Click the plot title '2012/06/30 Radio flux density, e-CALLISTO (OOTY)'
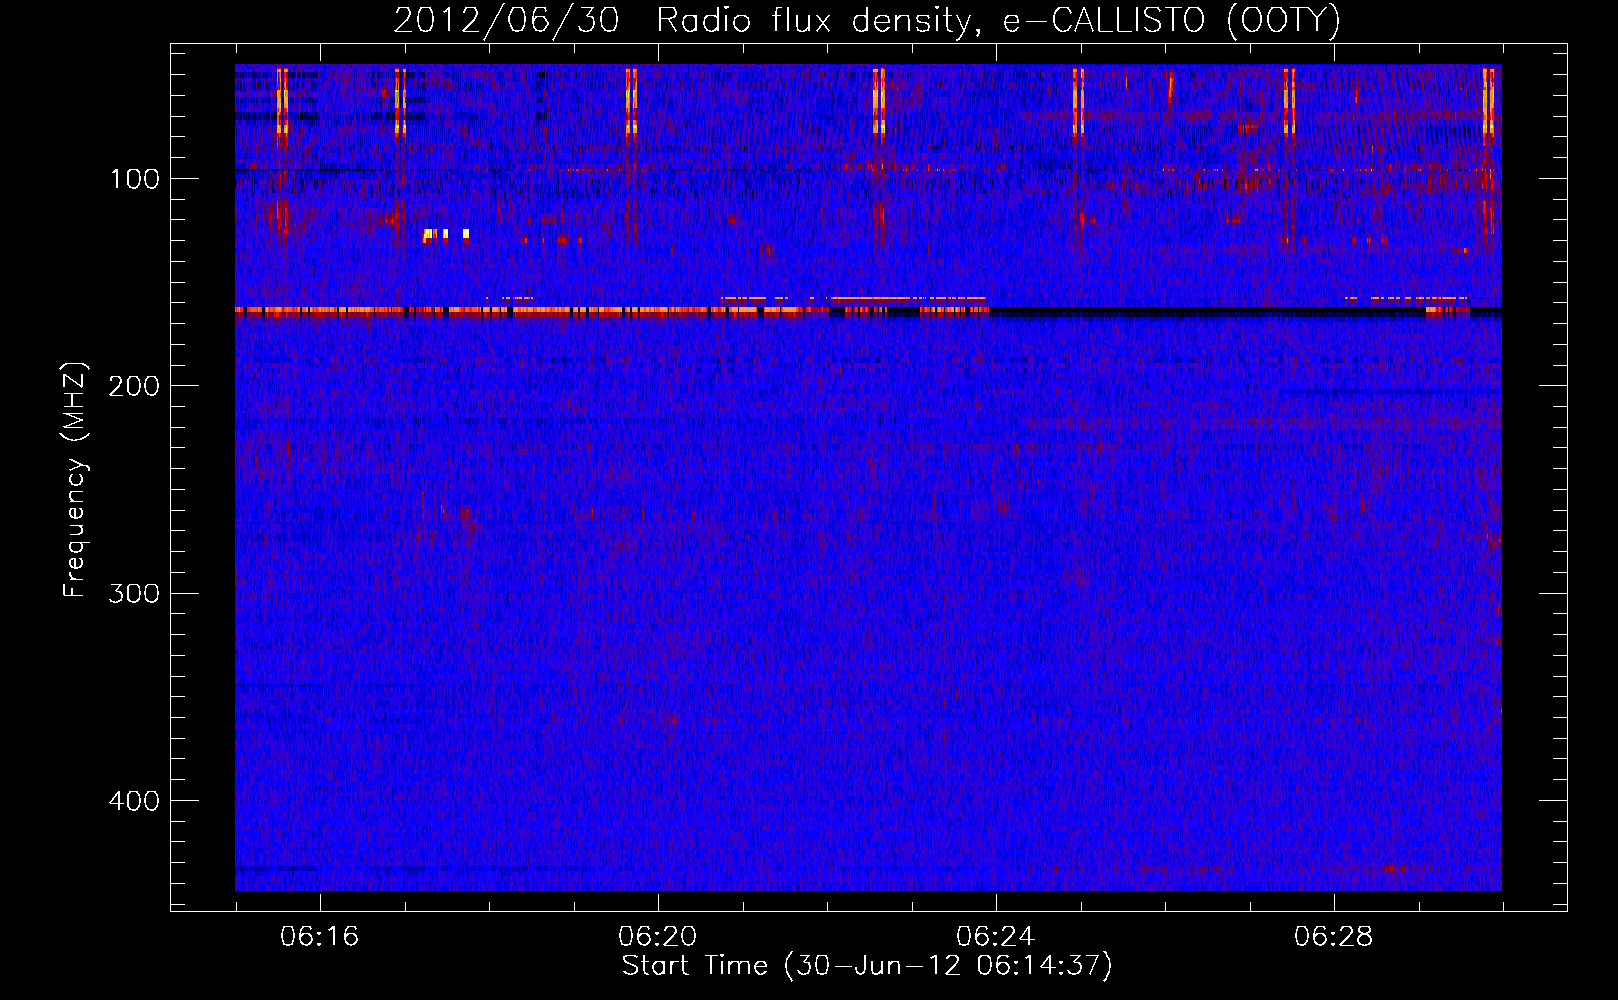This screenshot has width=1618, height=1000. point(867,20)
